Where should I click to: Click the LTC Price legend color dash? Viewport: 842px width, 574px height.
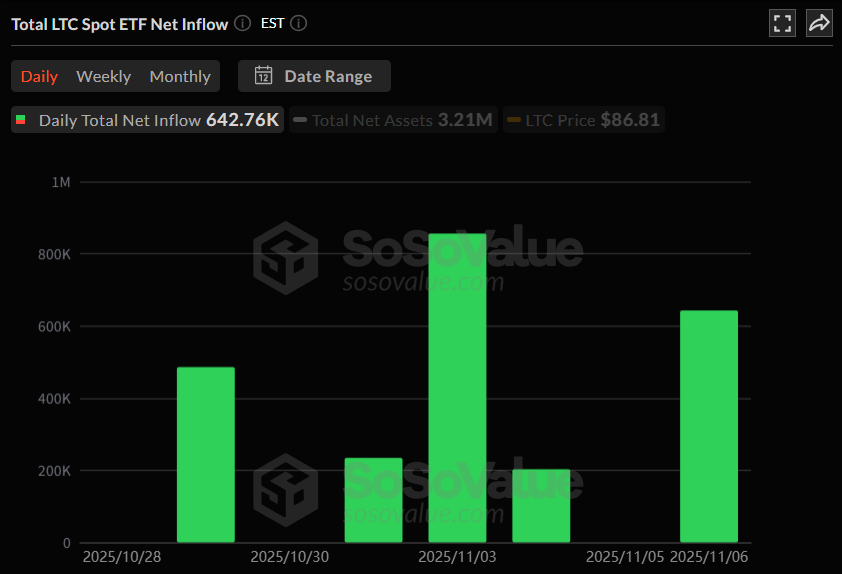[514, 121]
